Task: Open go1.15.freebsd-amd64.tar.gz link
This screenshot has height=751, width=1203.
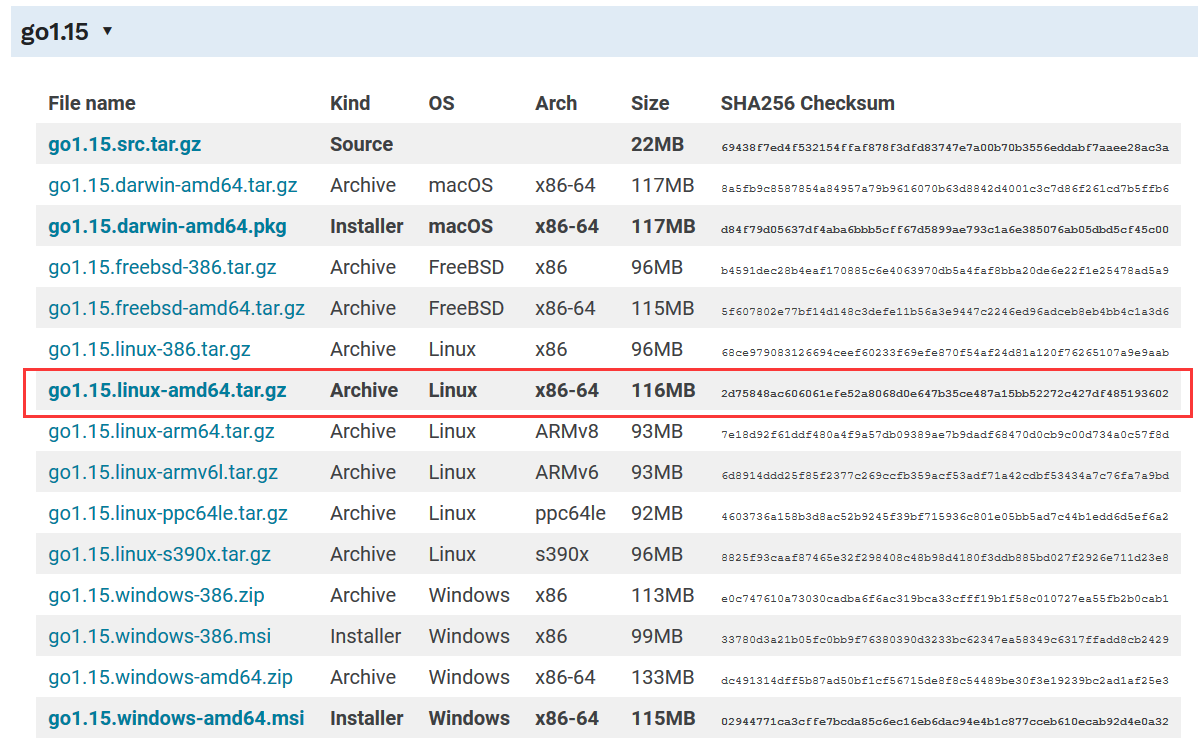Action: pyautogui.click(x=177, y=308)
